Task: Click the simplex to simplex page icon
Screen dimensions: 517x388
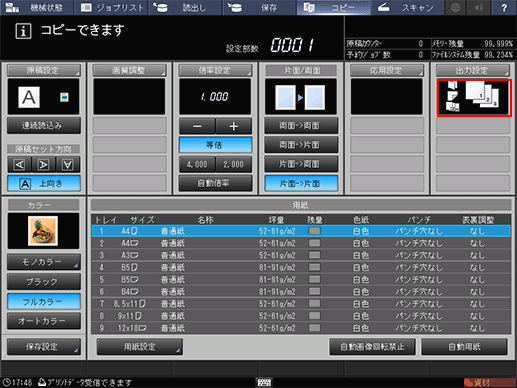Action: 301,97
